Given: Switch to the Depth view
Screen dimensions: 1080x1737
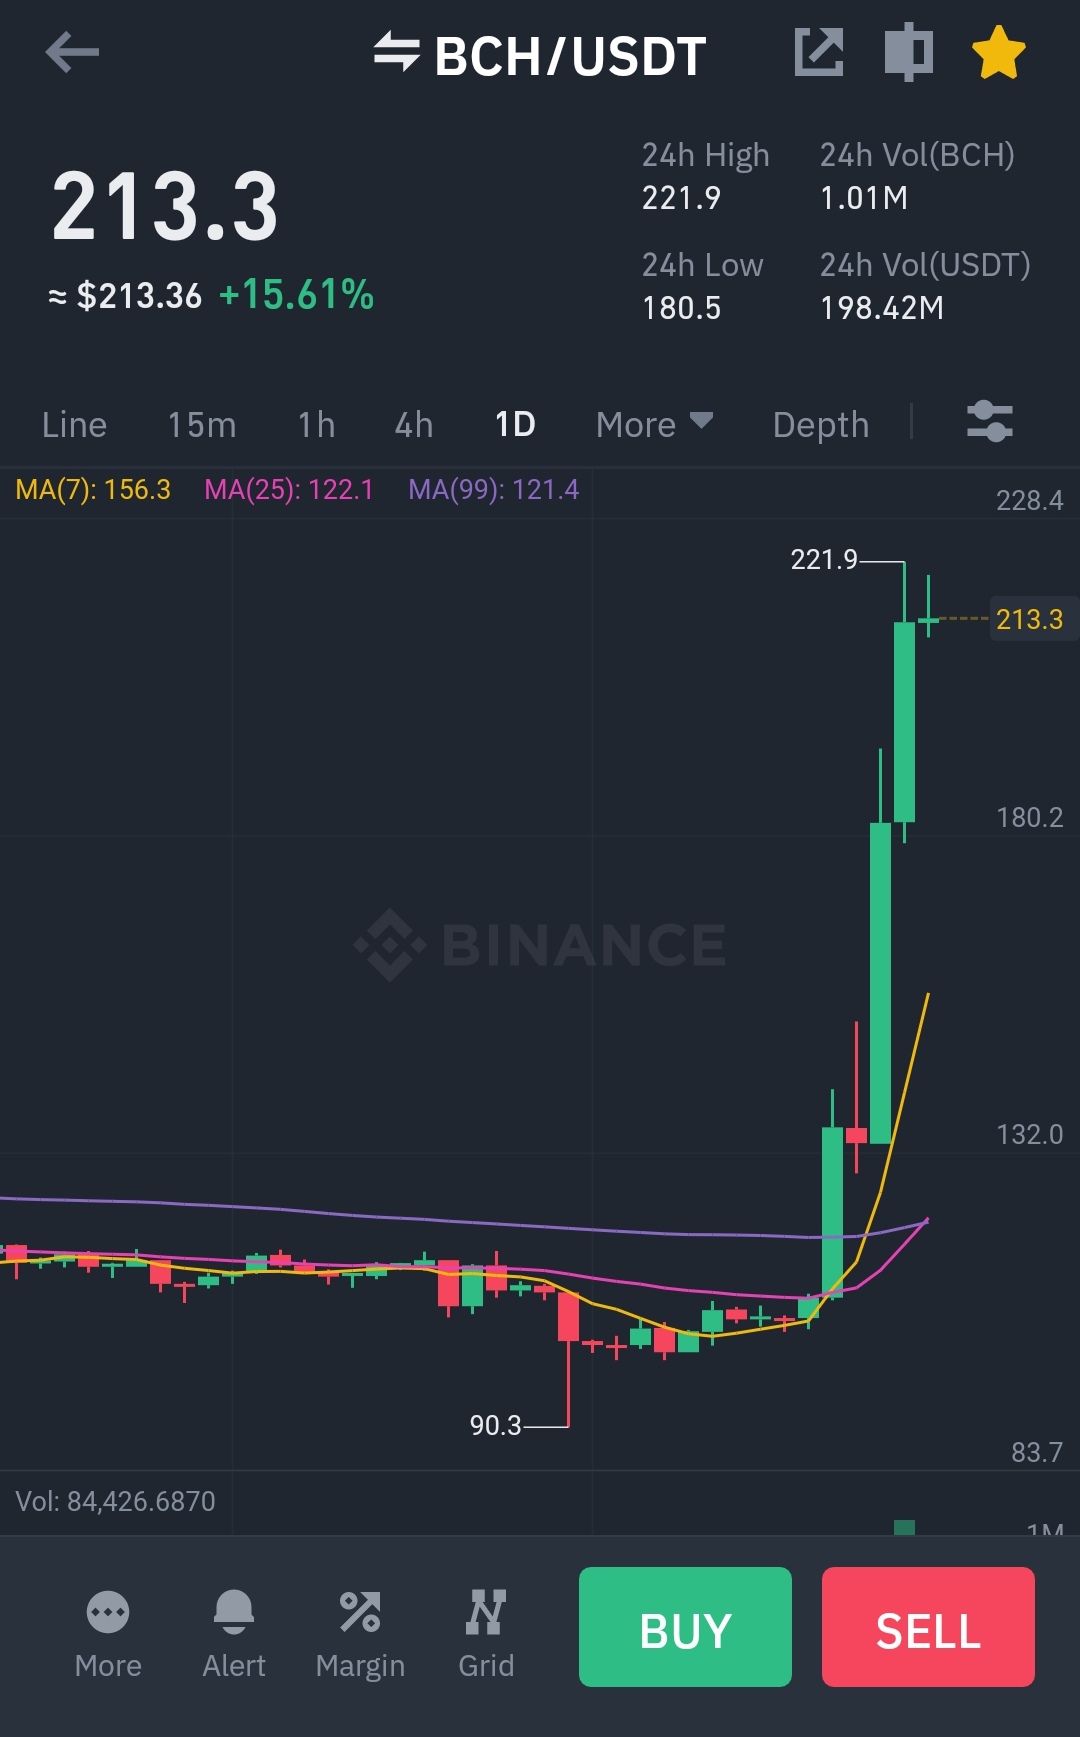Looking at the screenshot, I should point(821,424).
